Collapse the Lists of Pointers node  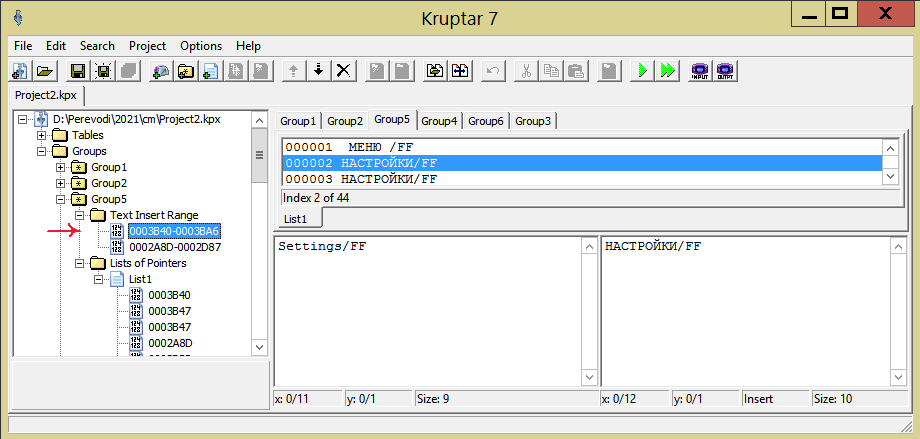(79, 263)
